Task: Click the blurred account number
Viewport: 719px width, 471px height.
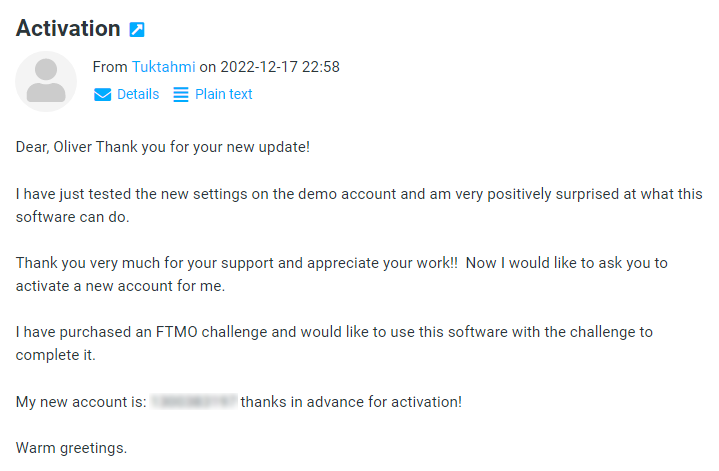Action: pos(193,402)
